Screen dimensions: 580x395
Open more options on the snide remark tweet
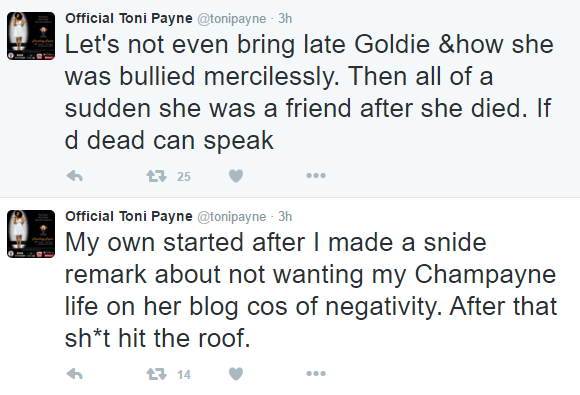click(316, 374)
